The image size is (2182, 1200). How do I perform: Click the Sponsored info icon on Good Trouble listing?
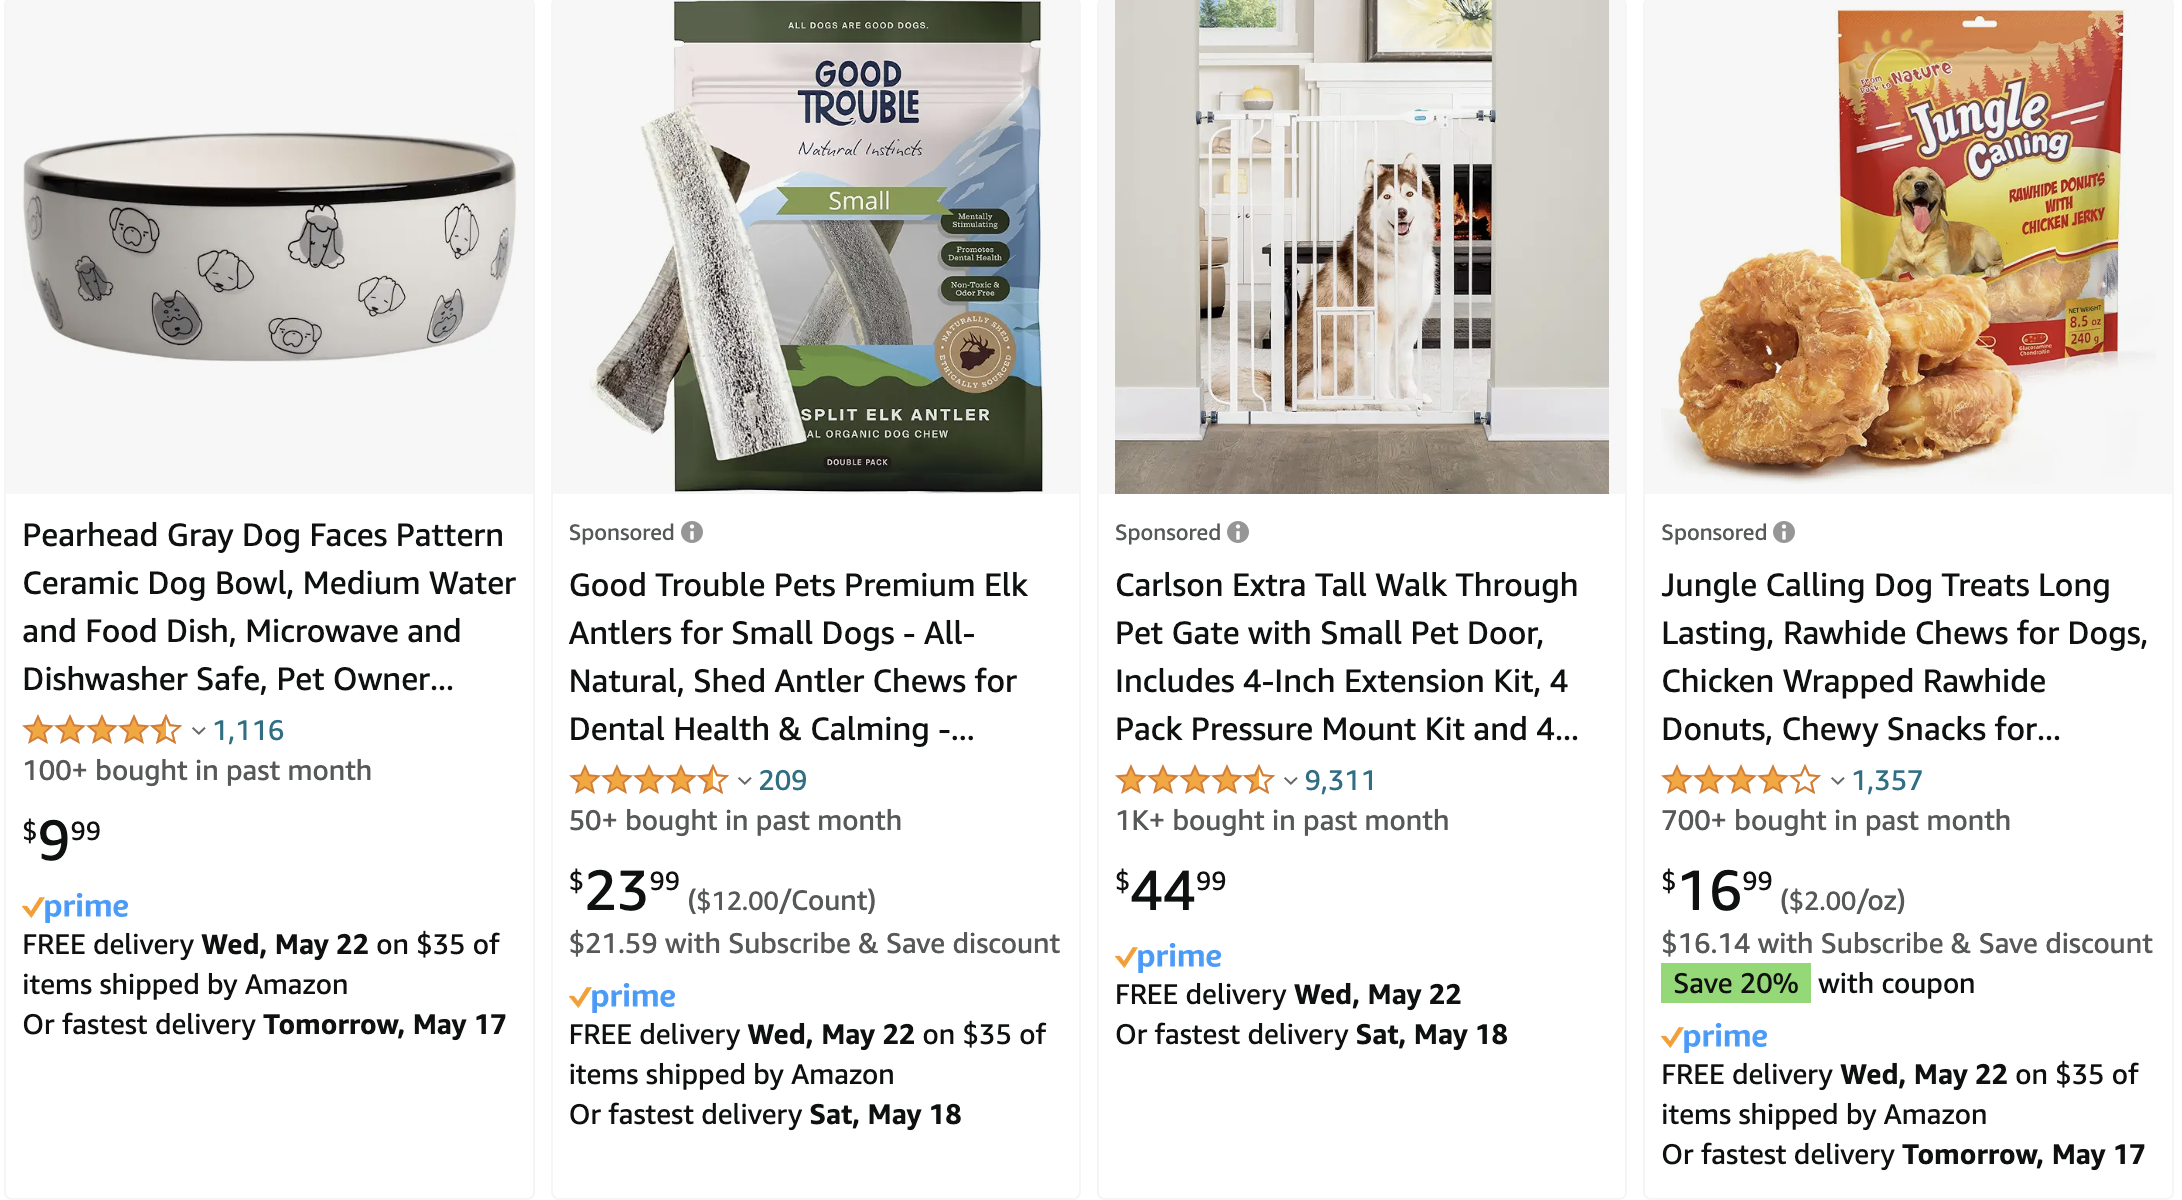pyautogui.click(x=693, y=532)
